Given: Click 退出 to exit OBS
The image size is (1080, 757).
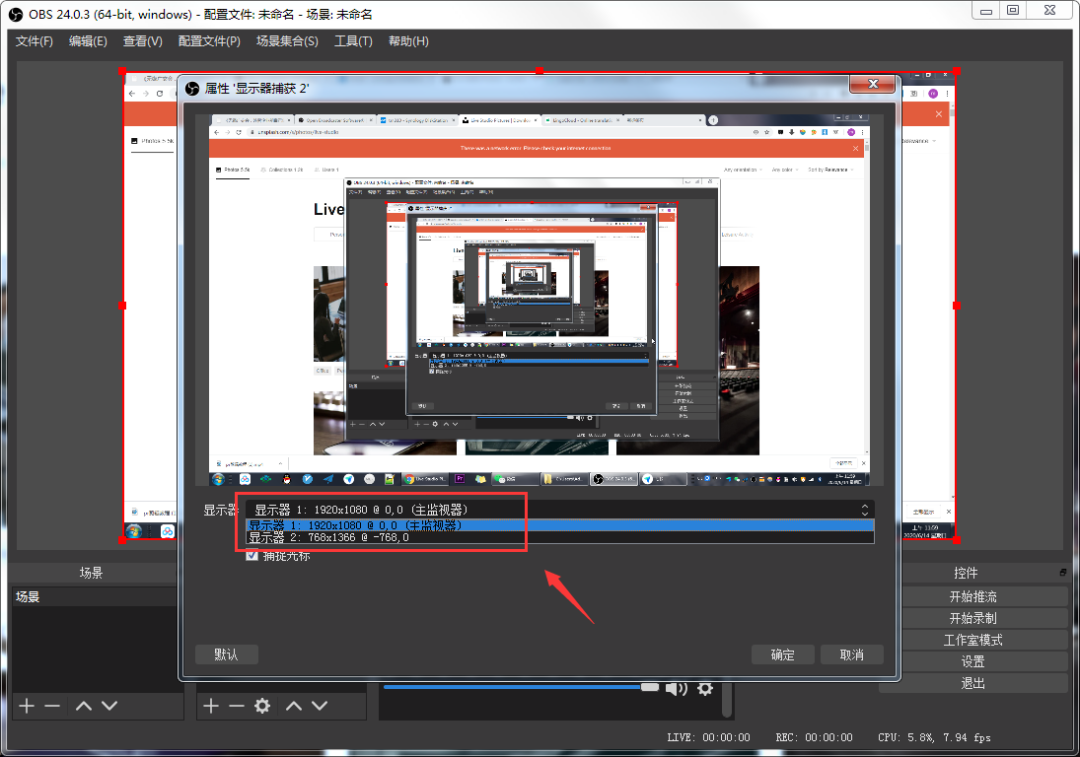Looking at the screenshot, I should (973, 683).
